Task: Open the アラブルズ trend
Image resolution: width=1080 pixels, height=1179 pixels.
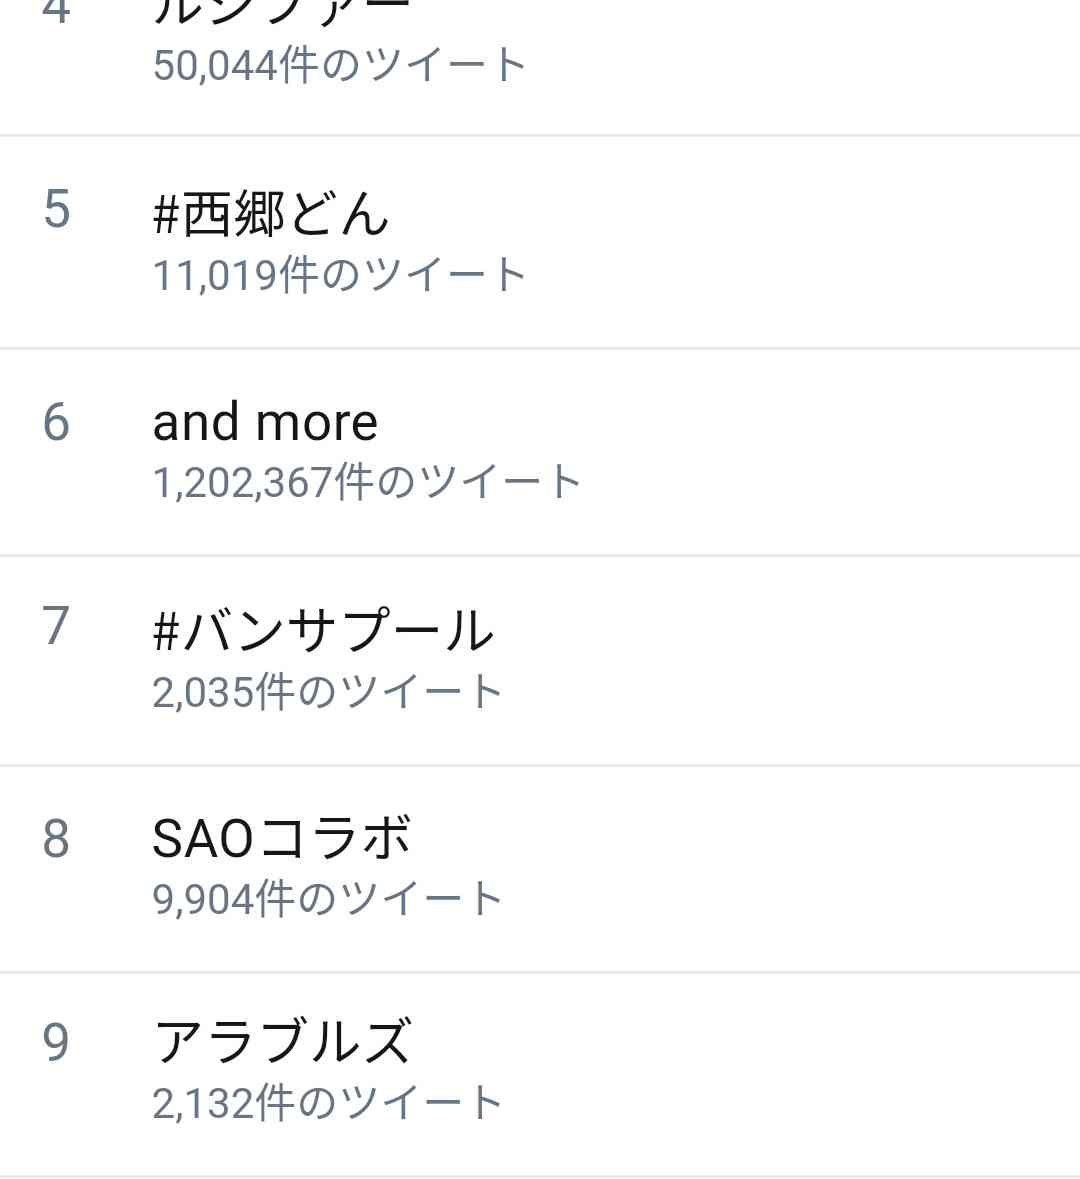Action: 282,1041
